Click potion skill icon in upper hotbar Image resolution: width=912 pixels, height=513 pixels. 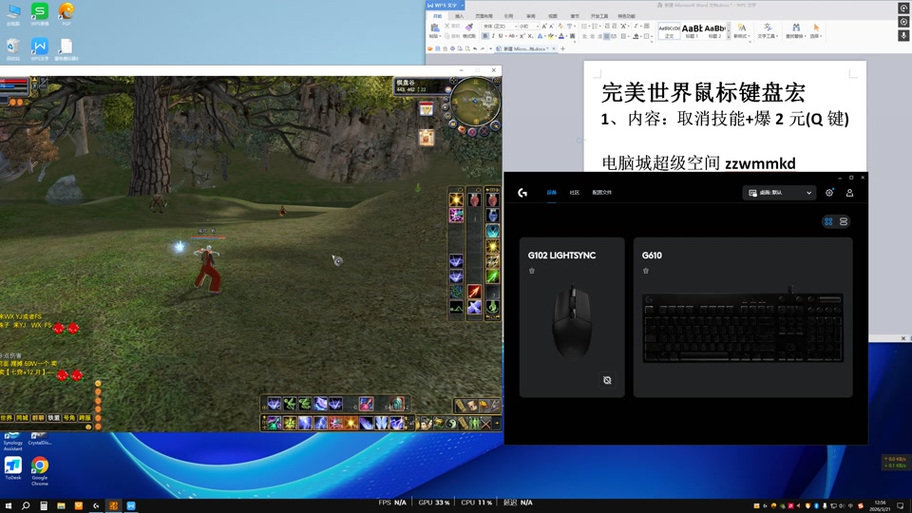click(366, 403)
